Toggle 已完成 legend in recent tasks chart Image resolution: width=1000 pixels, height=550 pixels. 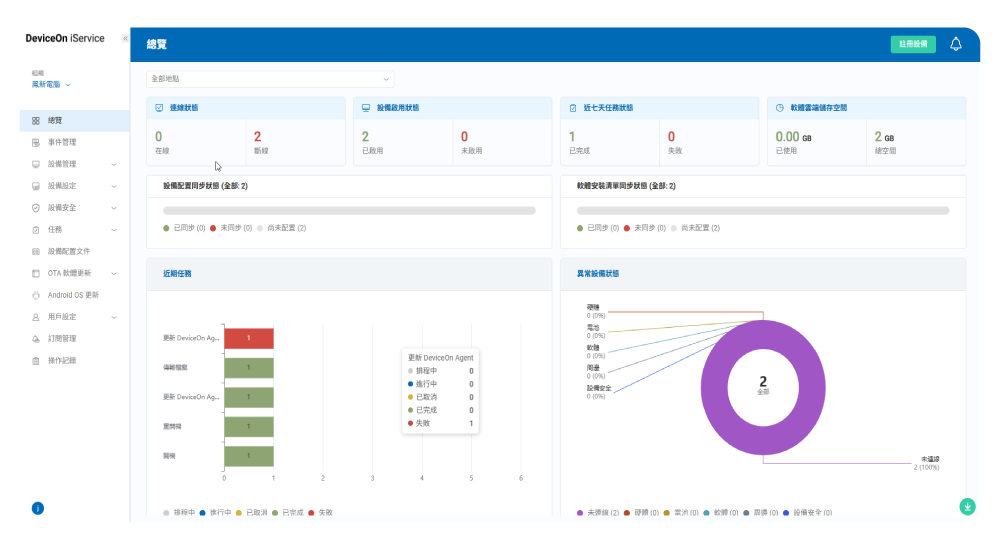pyautogui.click(x=288, y=512)
